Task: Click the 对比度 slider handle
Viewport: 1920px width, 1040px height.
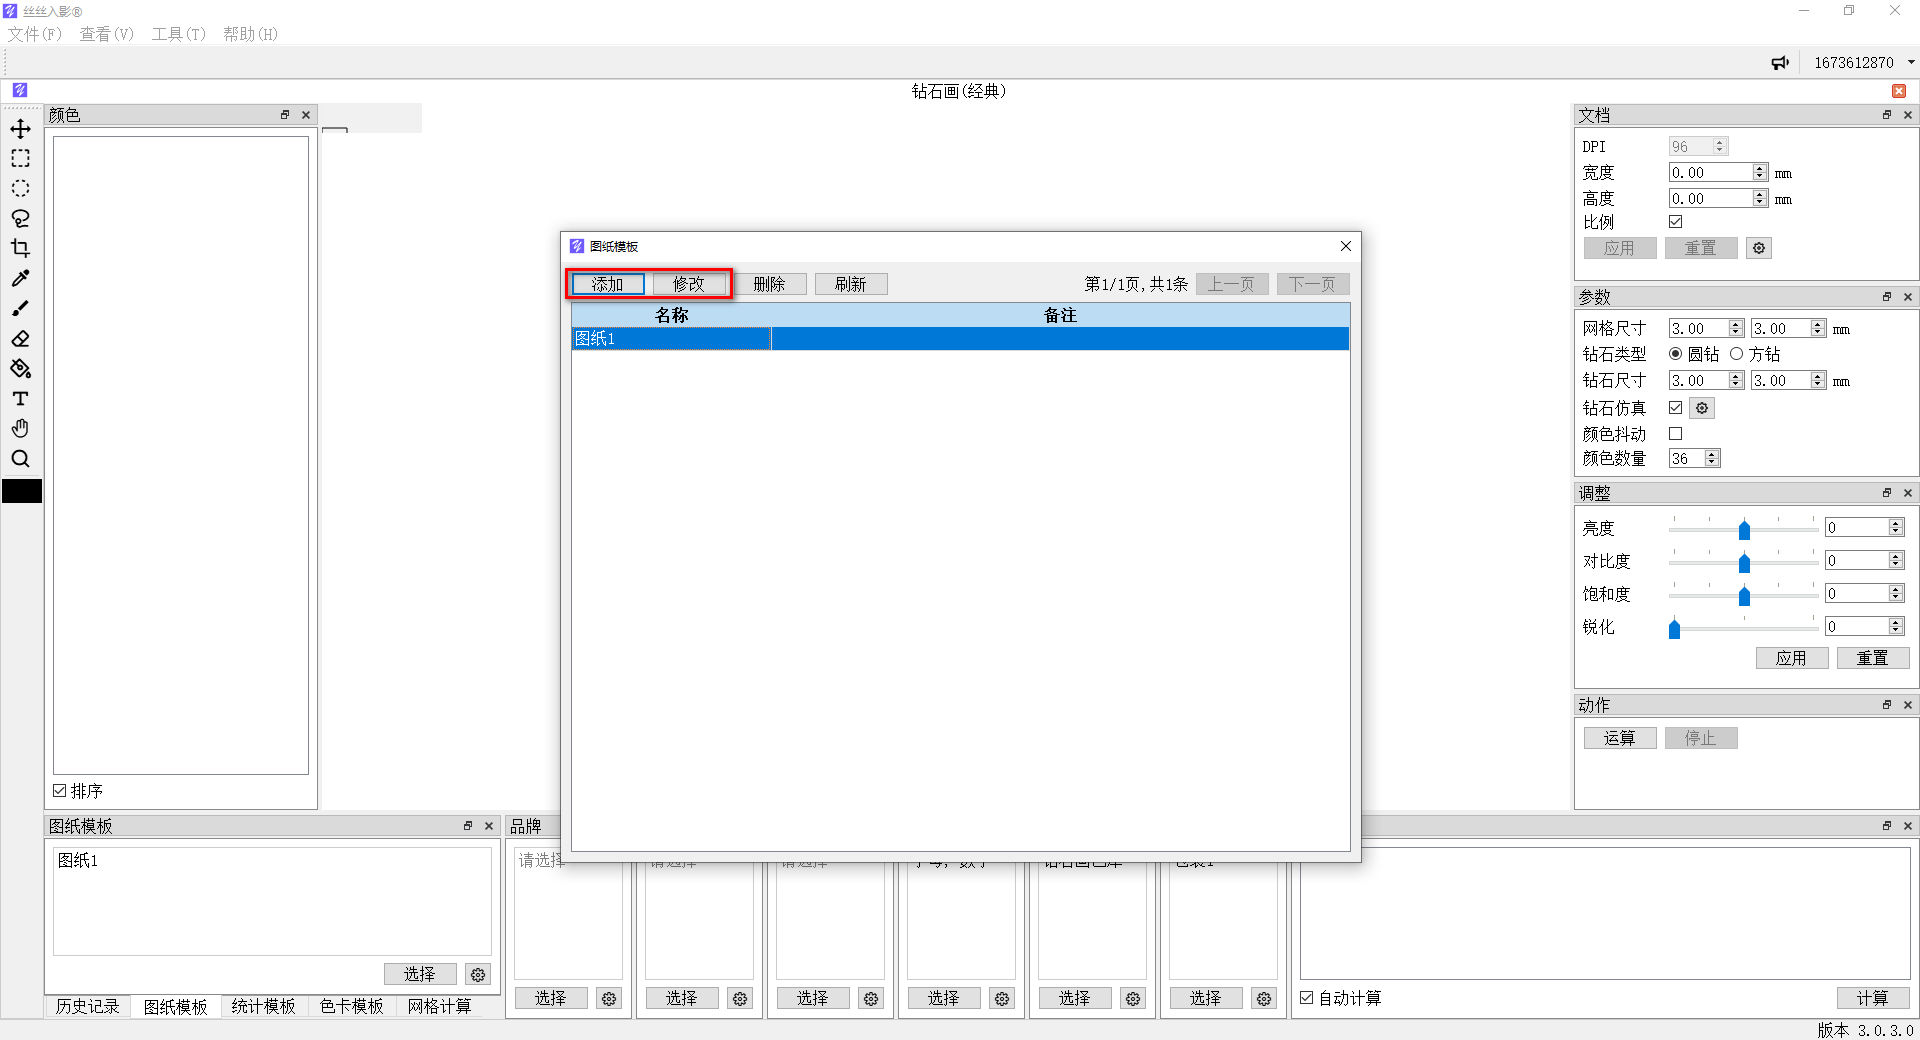Action: pos(1744,563)
